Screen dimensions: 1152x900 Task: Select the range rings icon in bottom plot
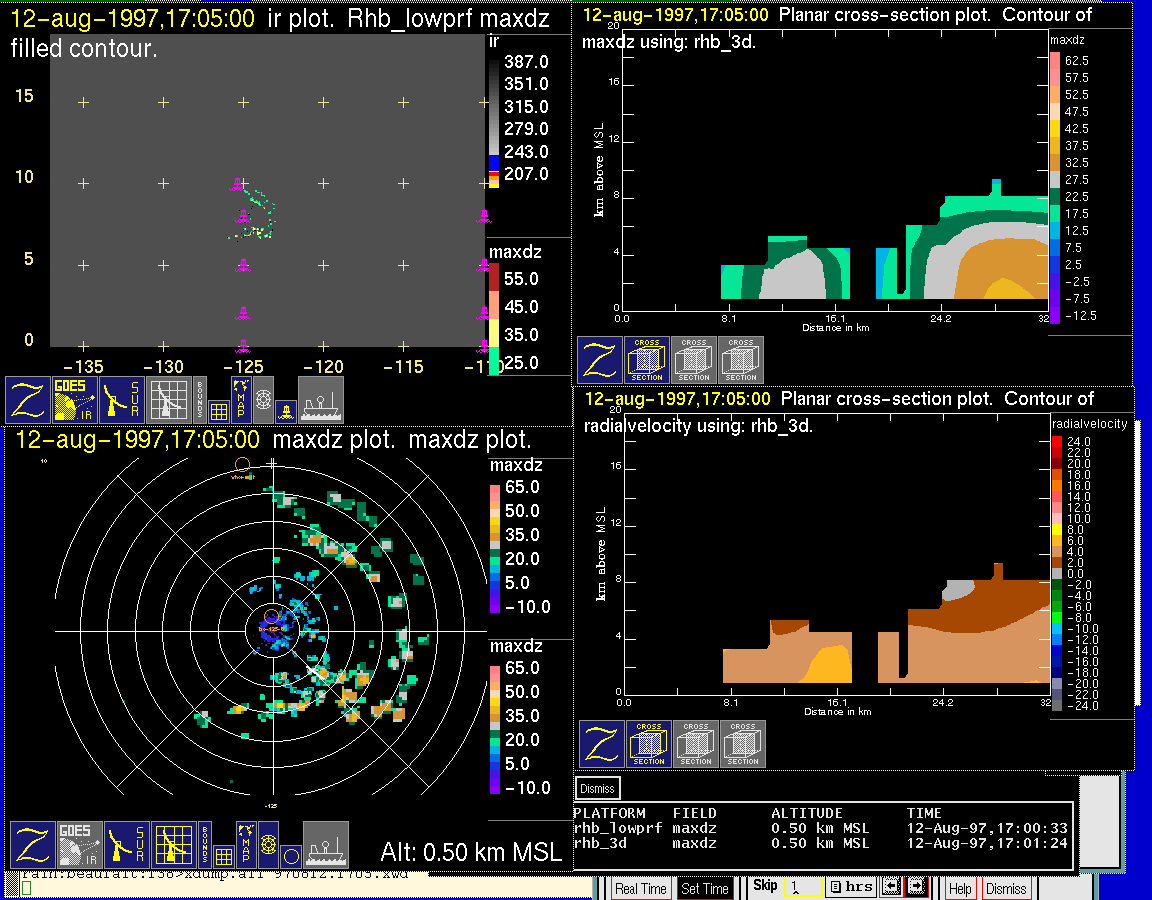click(267, 845)
